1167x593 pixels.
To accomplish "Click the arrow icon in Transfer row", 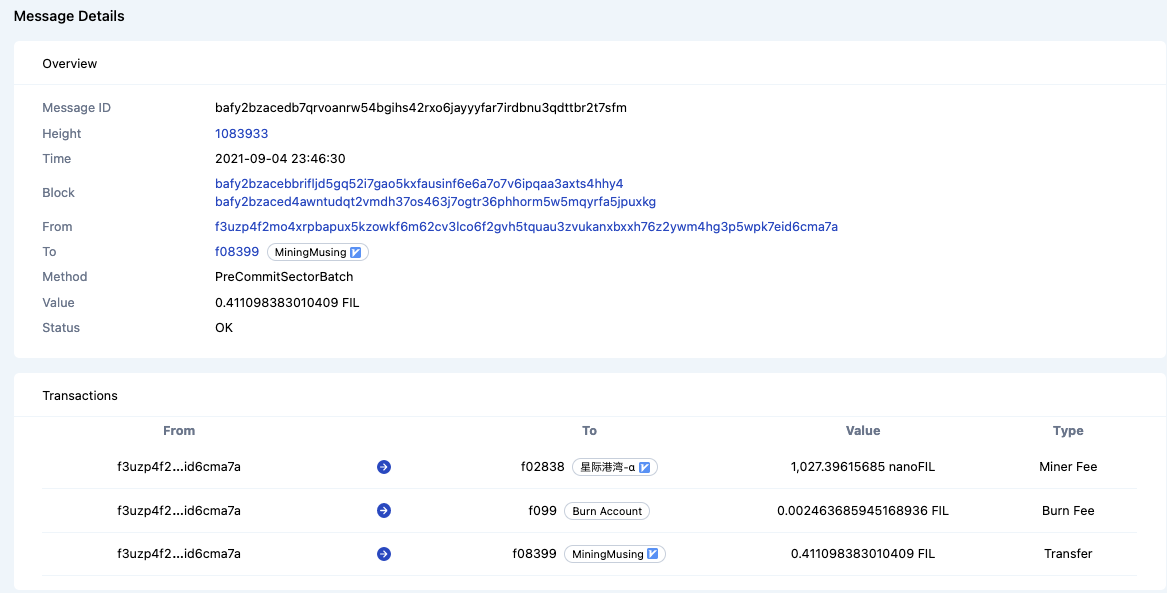I will click(384, 554).
